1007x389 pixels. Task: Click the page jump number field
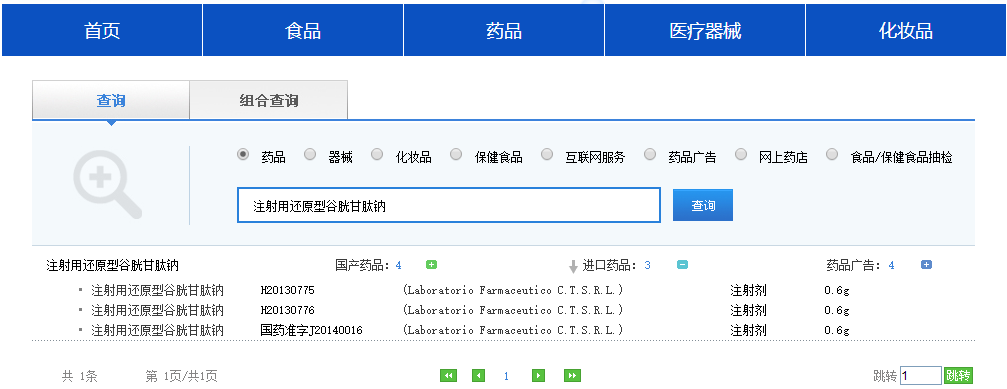click(x=921, y=376)
